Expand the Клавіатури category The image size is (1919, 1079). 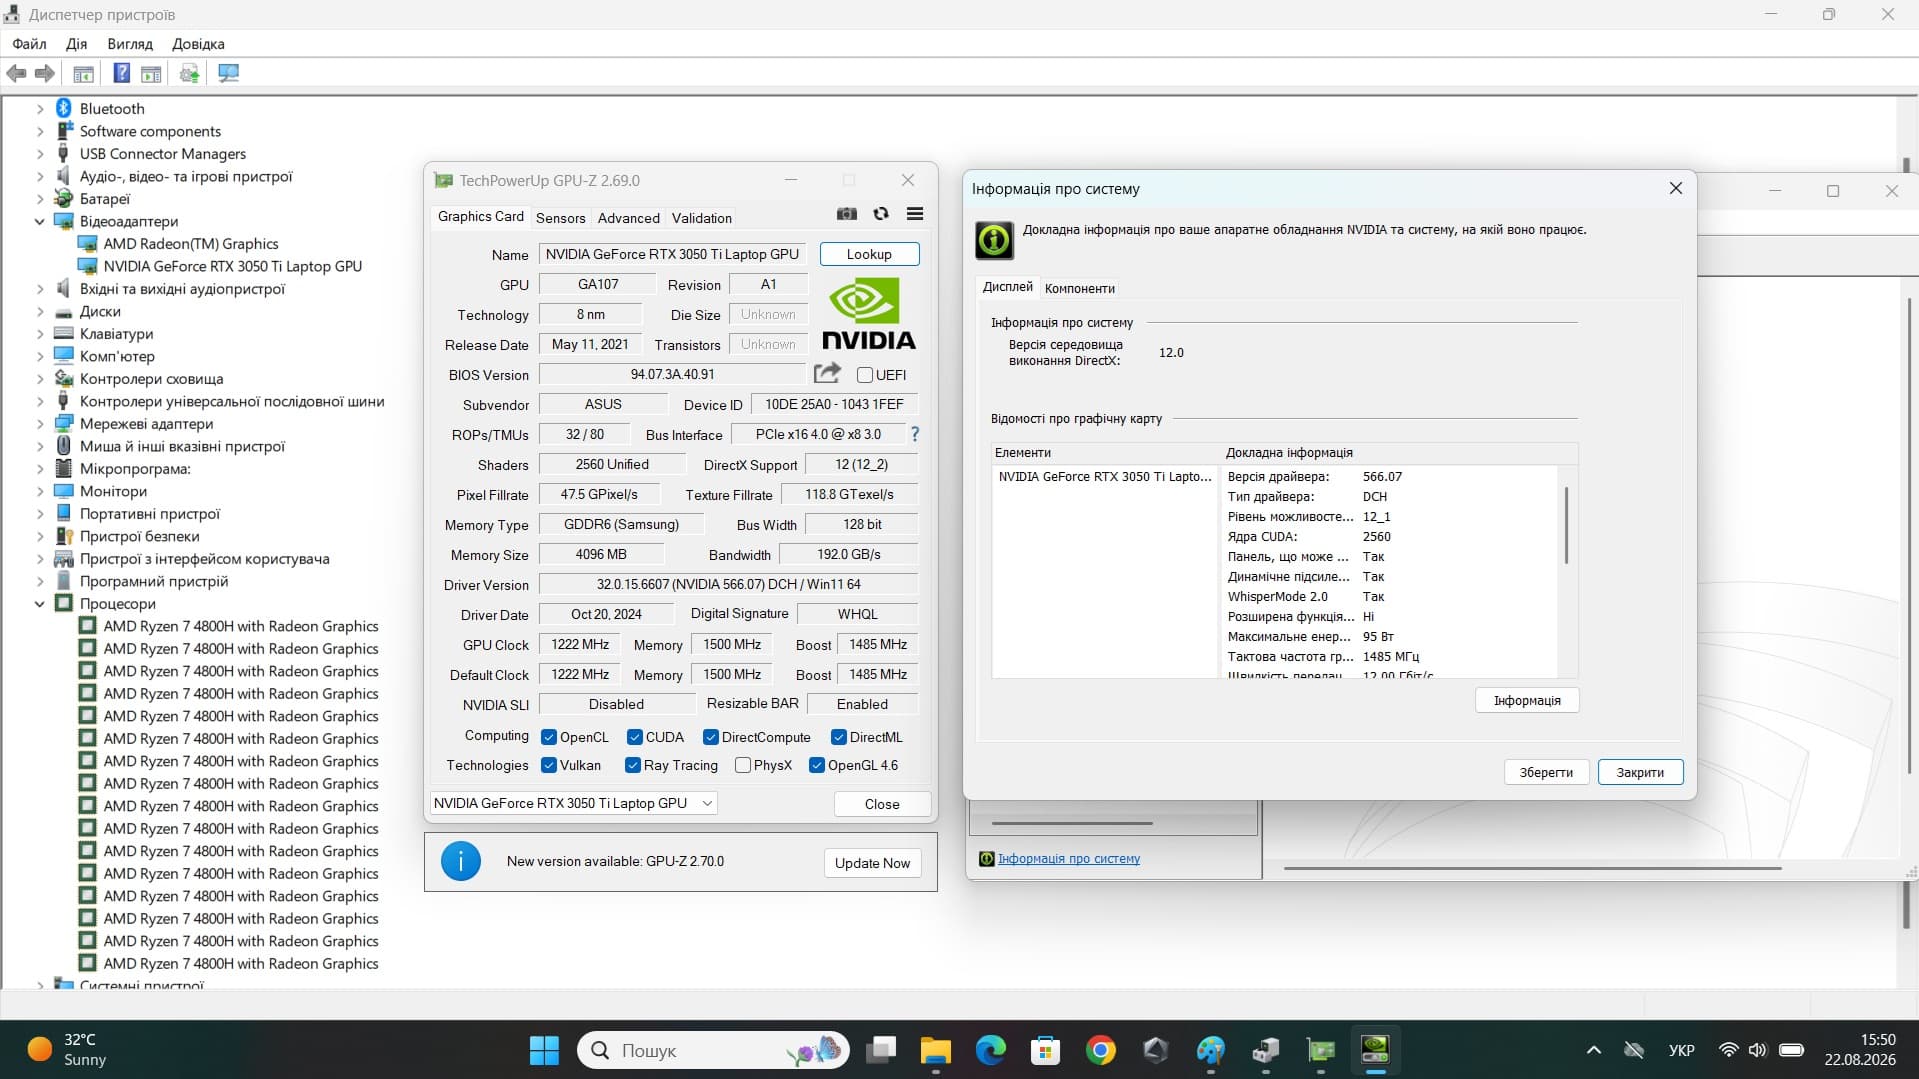coord(40,334)
